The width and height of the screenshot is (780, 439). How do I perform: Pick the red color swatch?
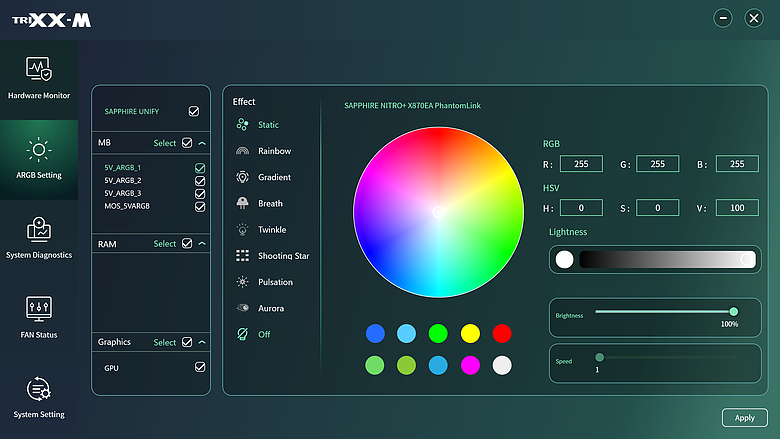(x=502, y=334)
